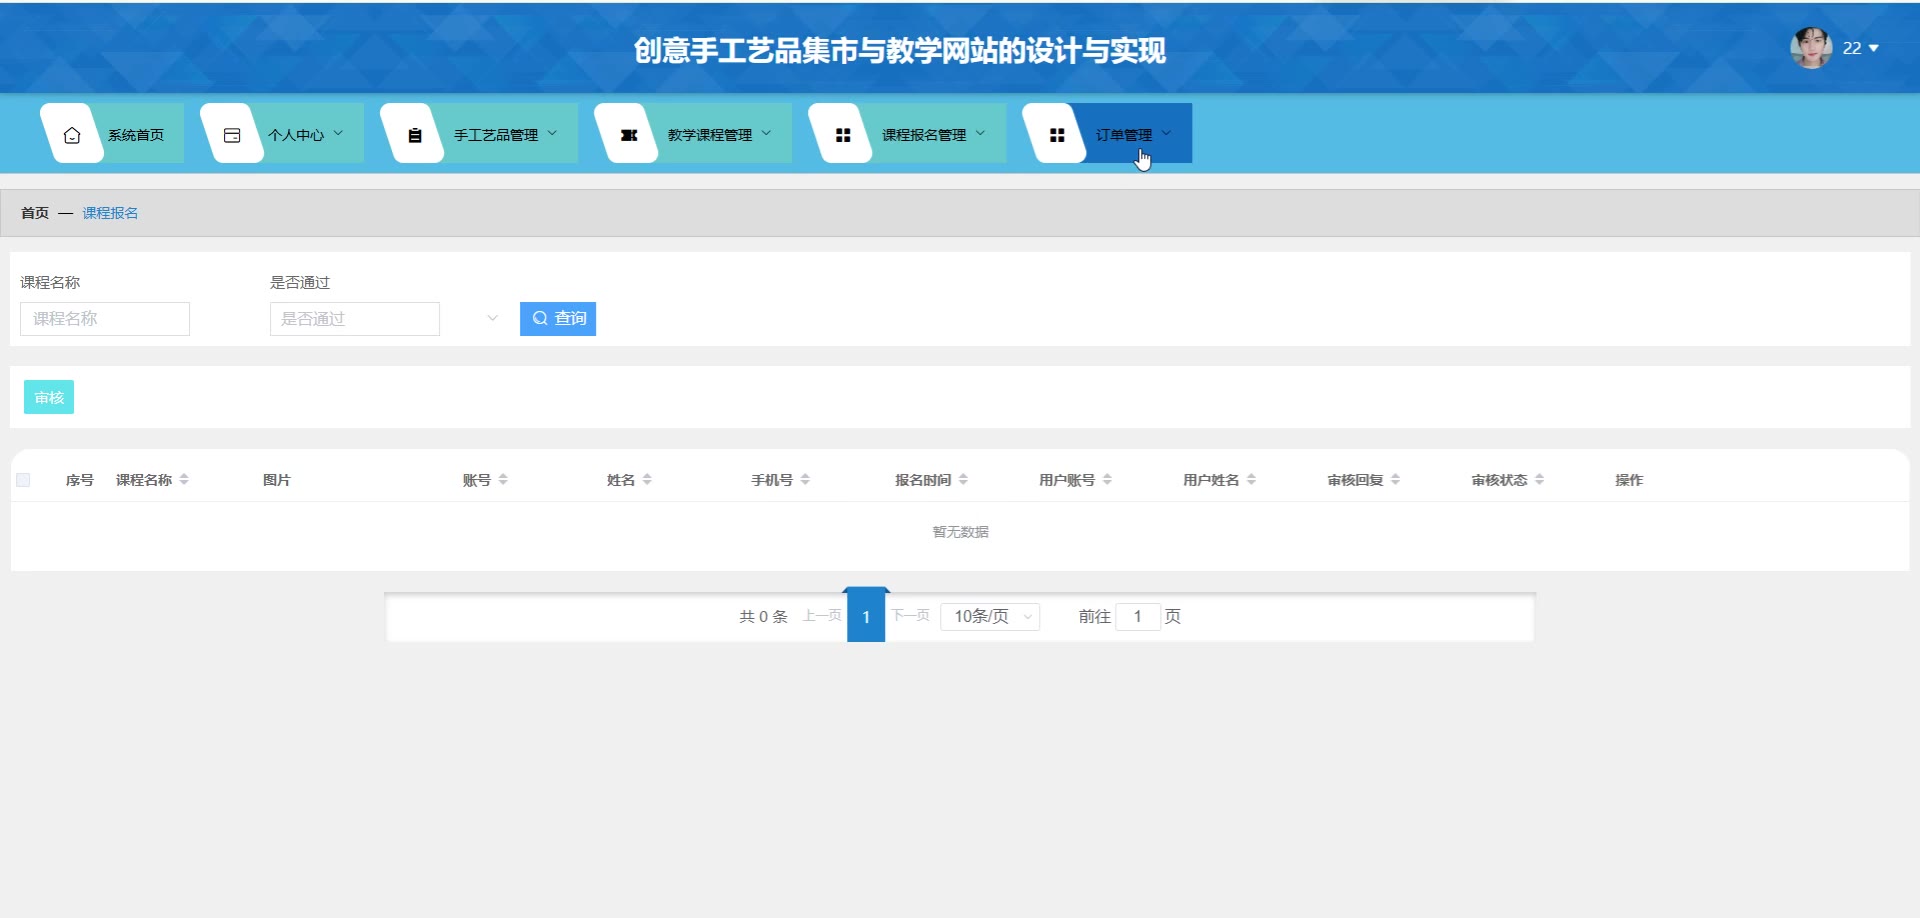Expand the user 22 account dropdown arrow
This screenshot has width=1920, height=918.
coord(1874,48)
